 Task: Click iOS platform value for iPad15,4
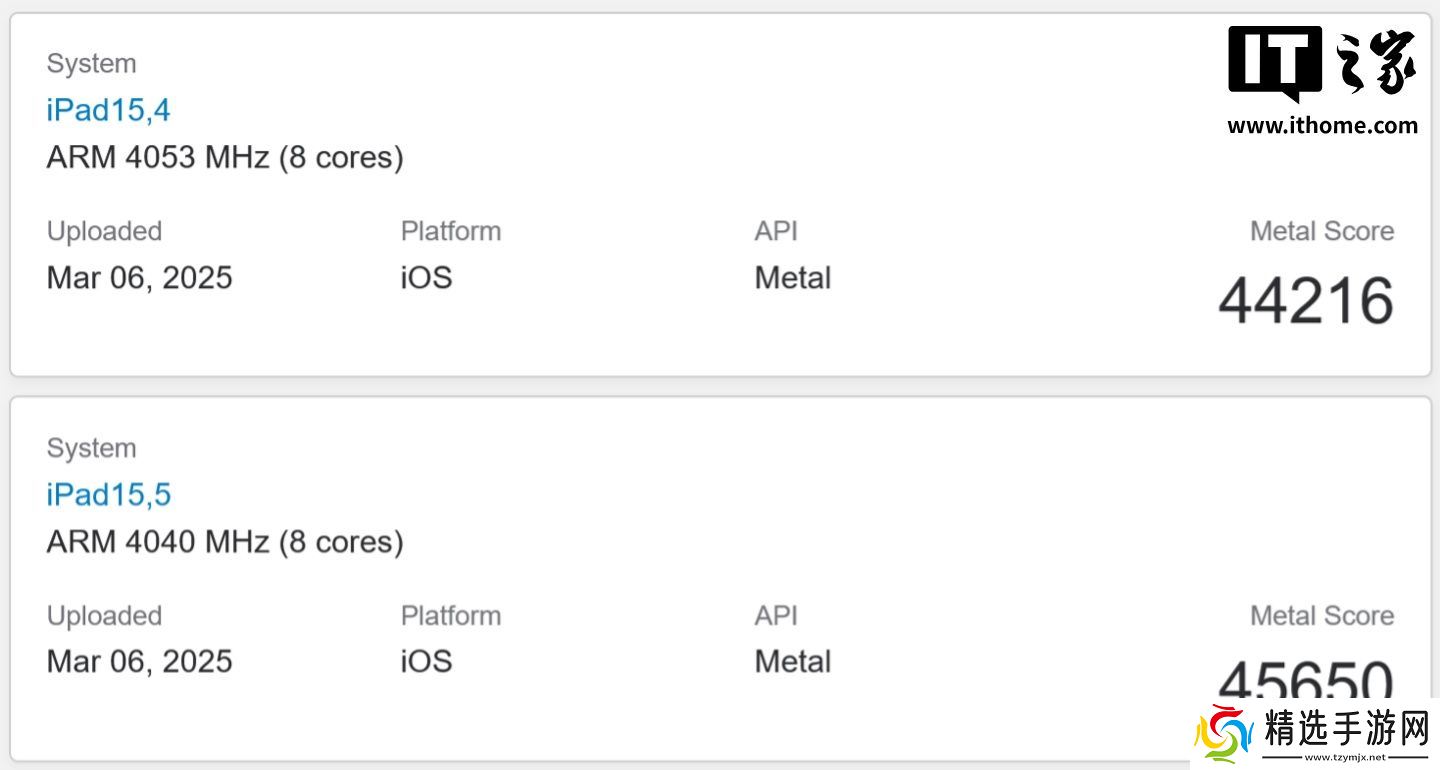click(426, 277)
